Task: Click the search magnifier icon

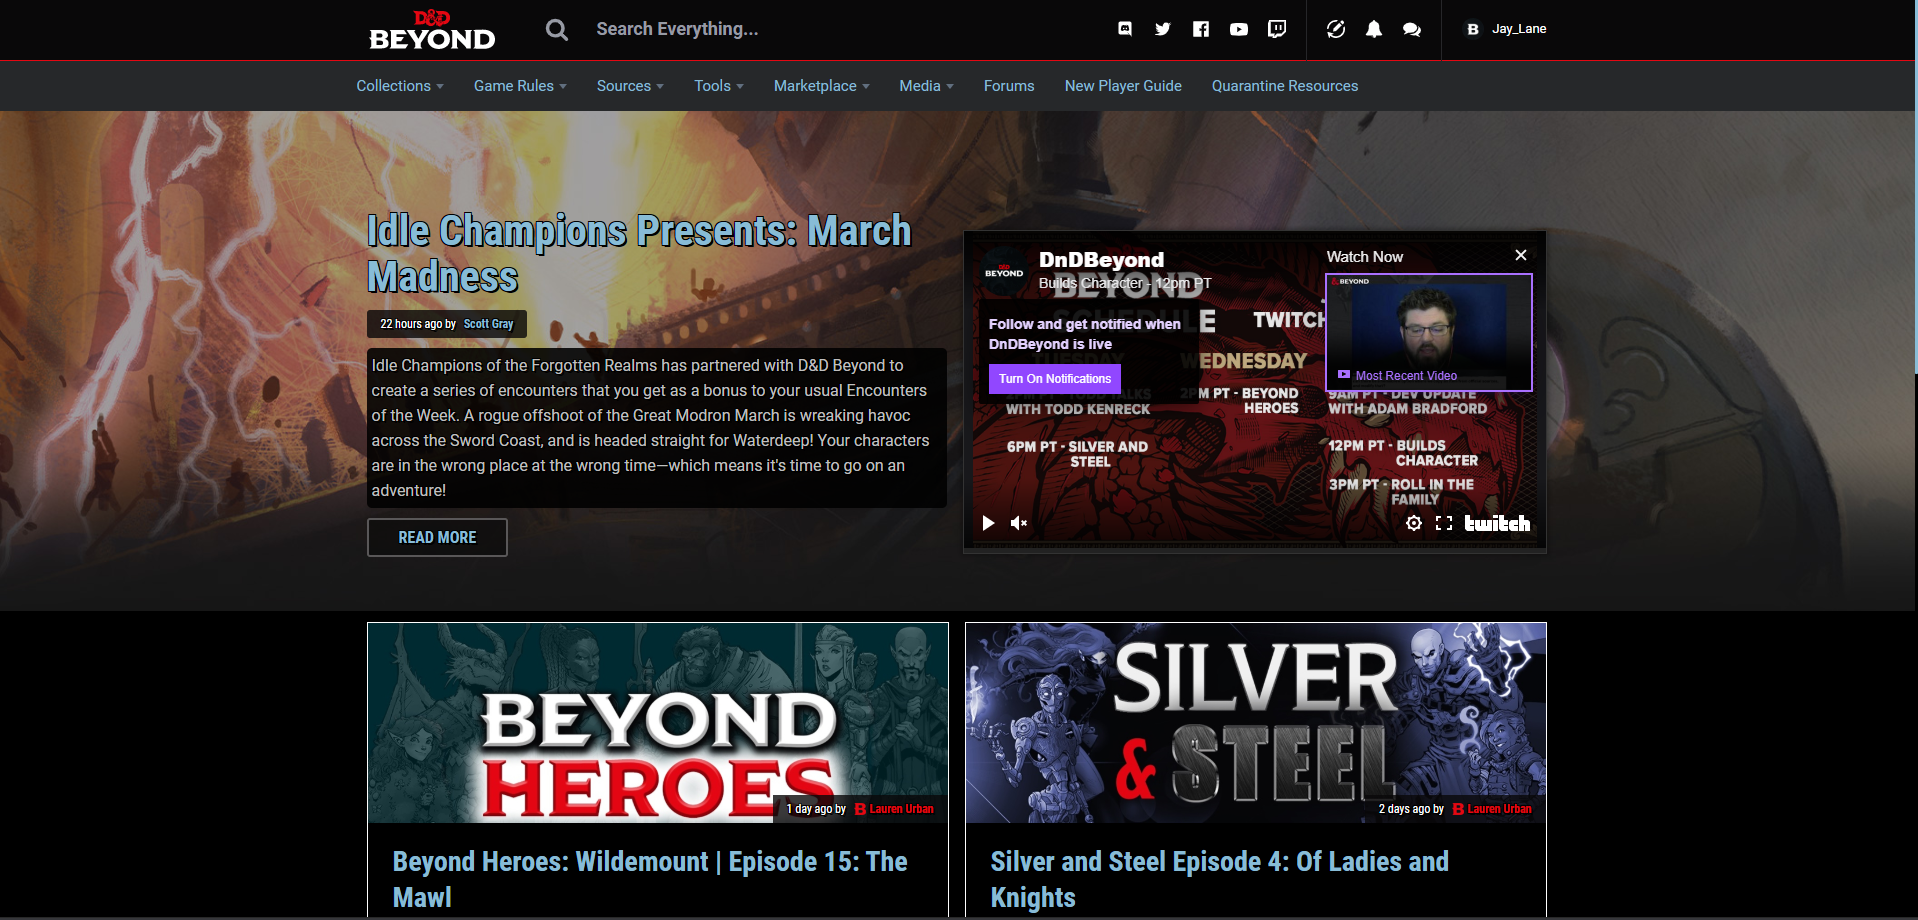Action: tap(557, 30)
